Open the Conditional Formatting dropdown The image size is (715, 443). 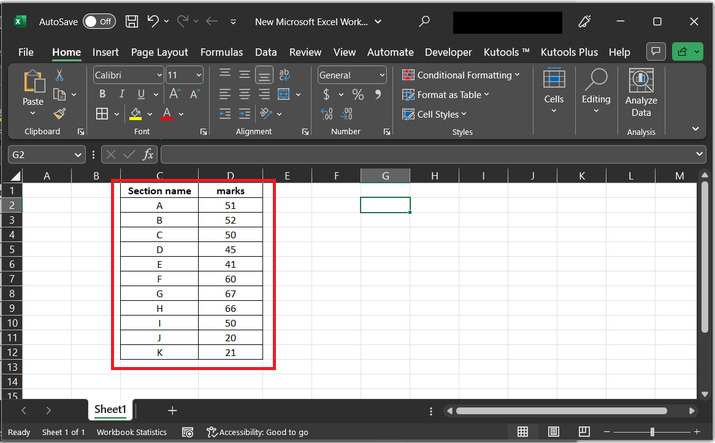pyautogui.click(x=461, y=75)
